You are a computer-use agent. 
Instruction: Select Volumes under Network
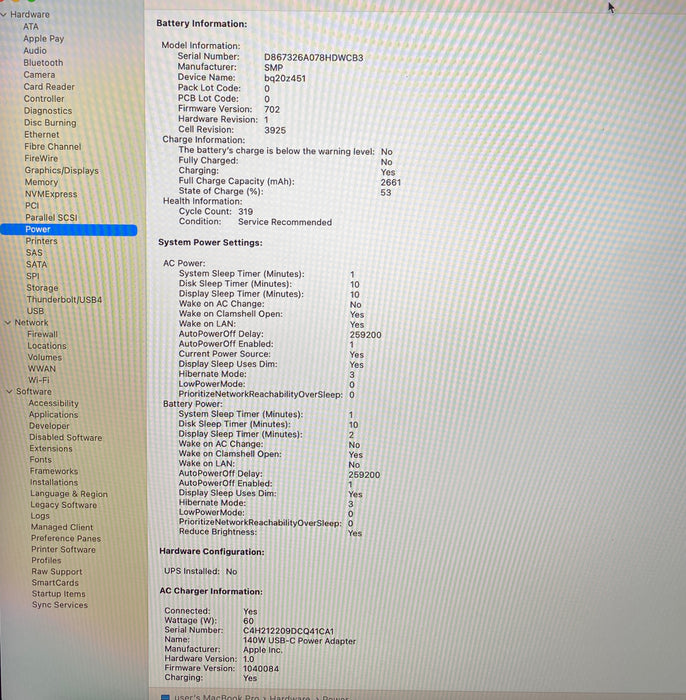click(x=45, y=357)
